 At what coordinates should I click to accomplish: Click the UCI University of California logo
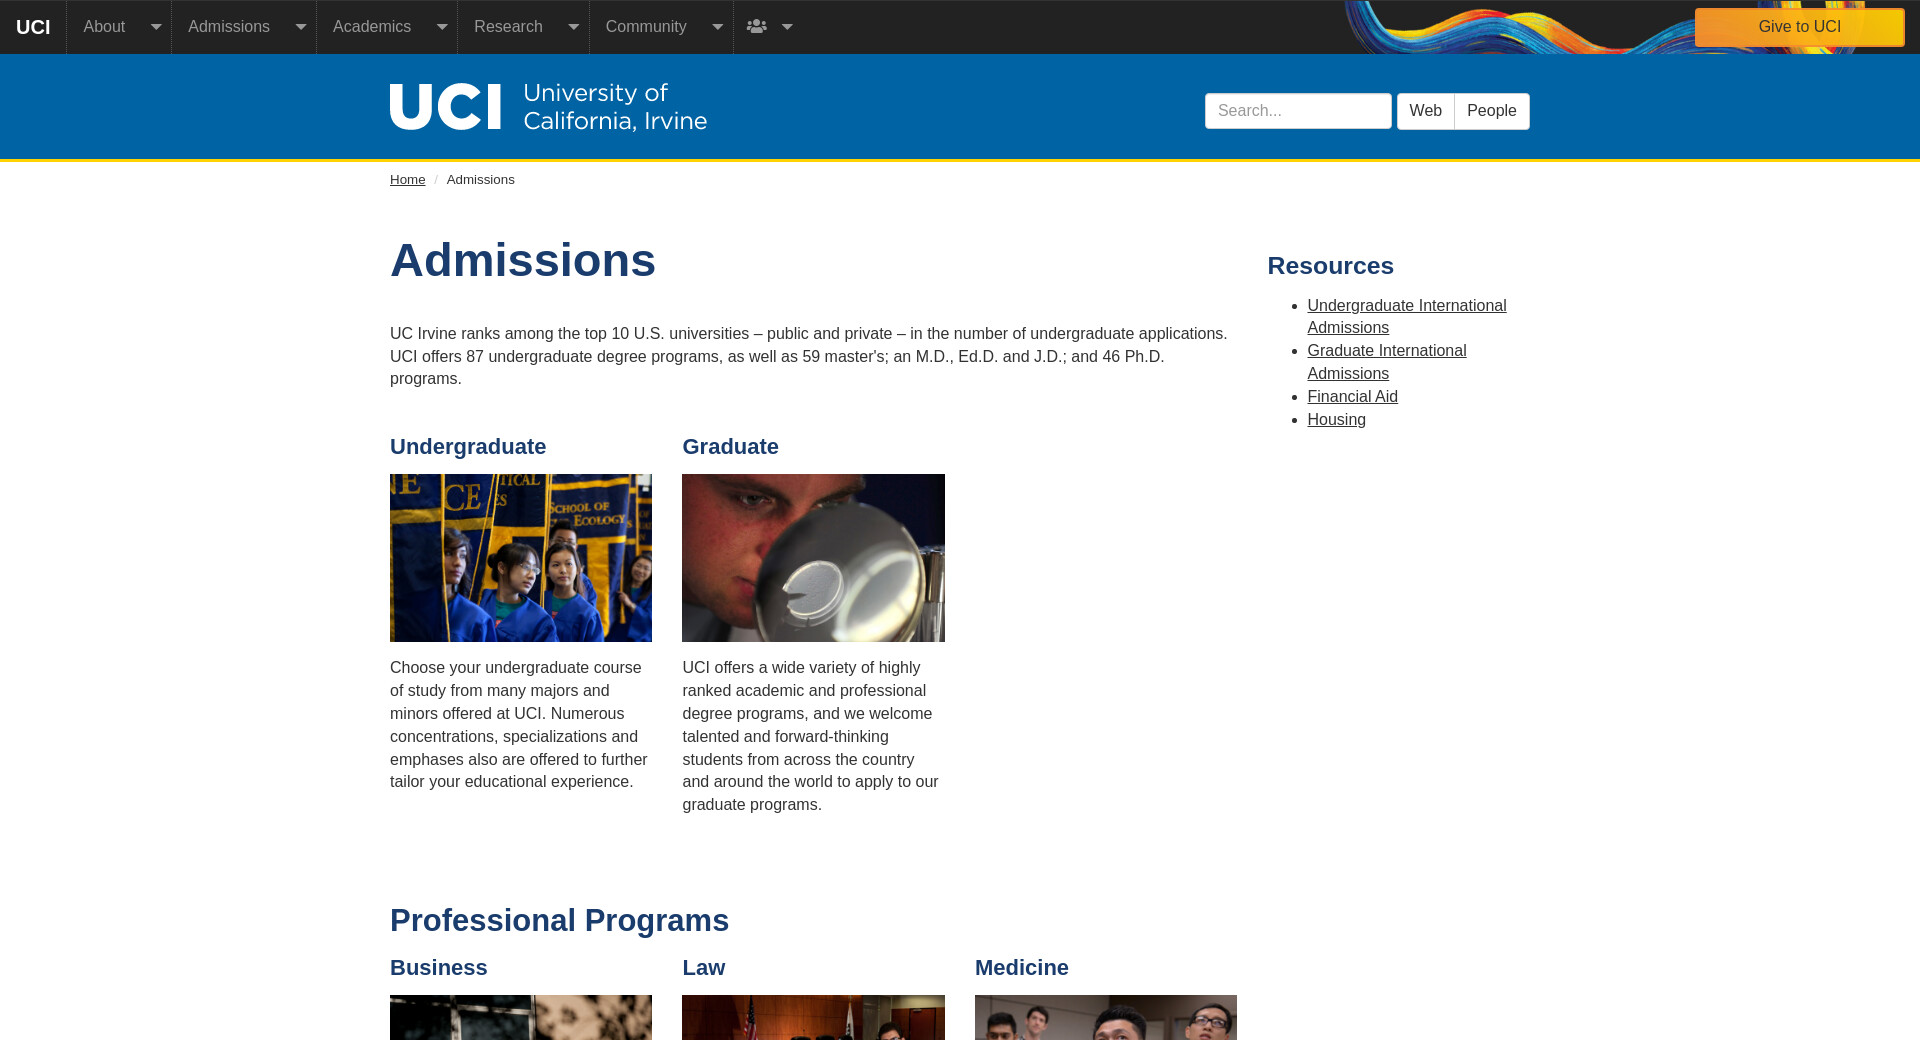click(x=548, y=107)
